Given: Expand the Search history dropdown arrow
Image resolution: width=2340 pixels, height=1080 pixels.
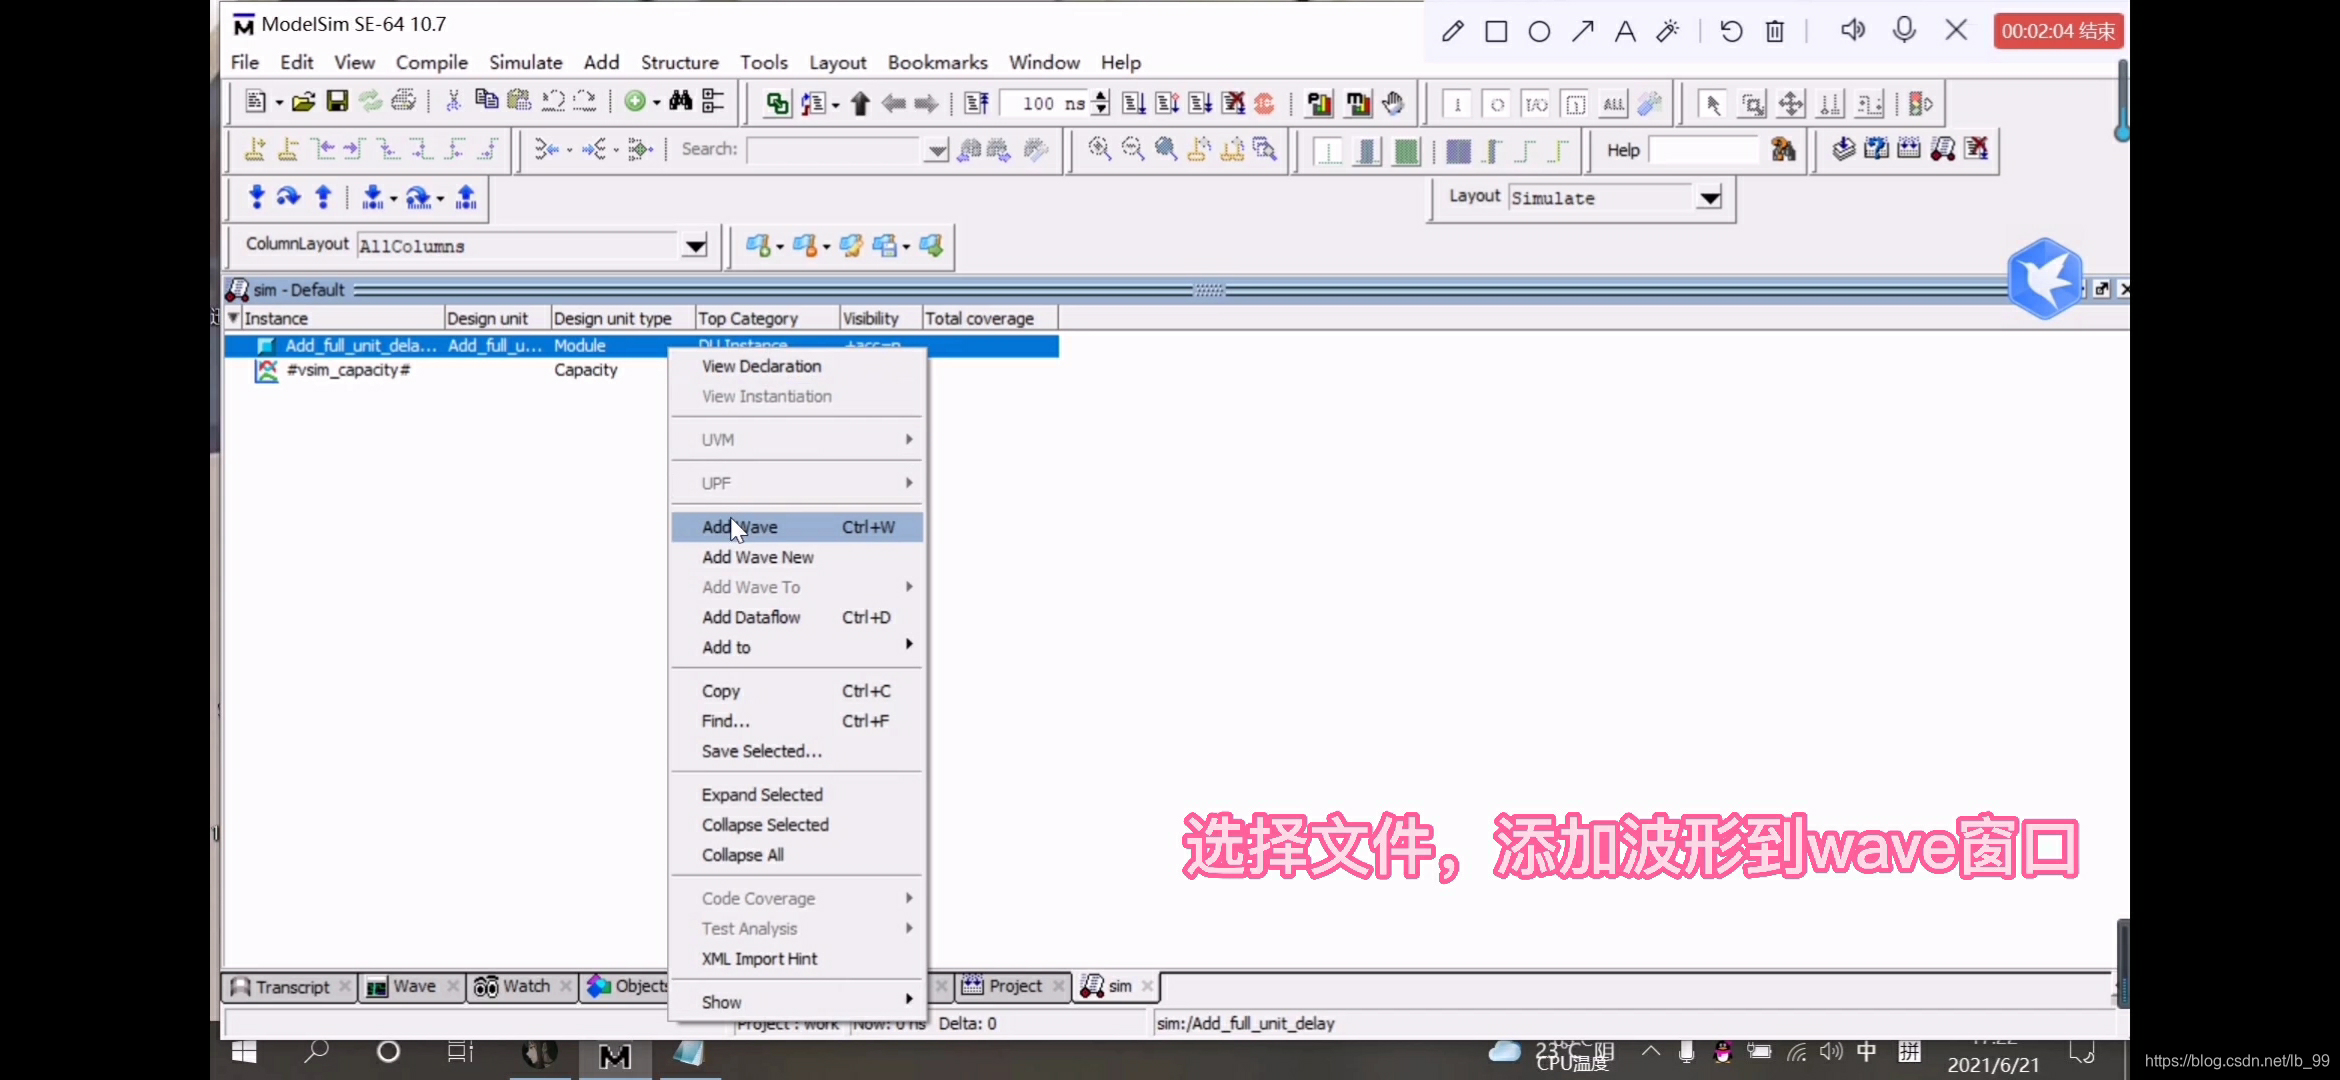Looking at the screenshot, I should [x=936, y=150].
